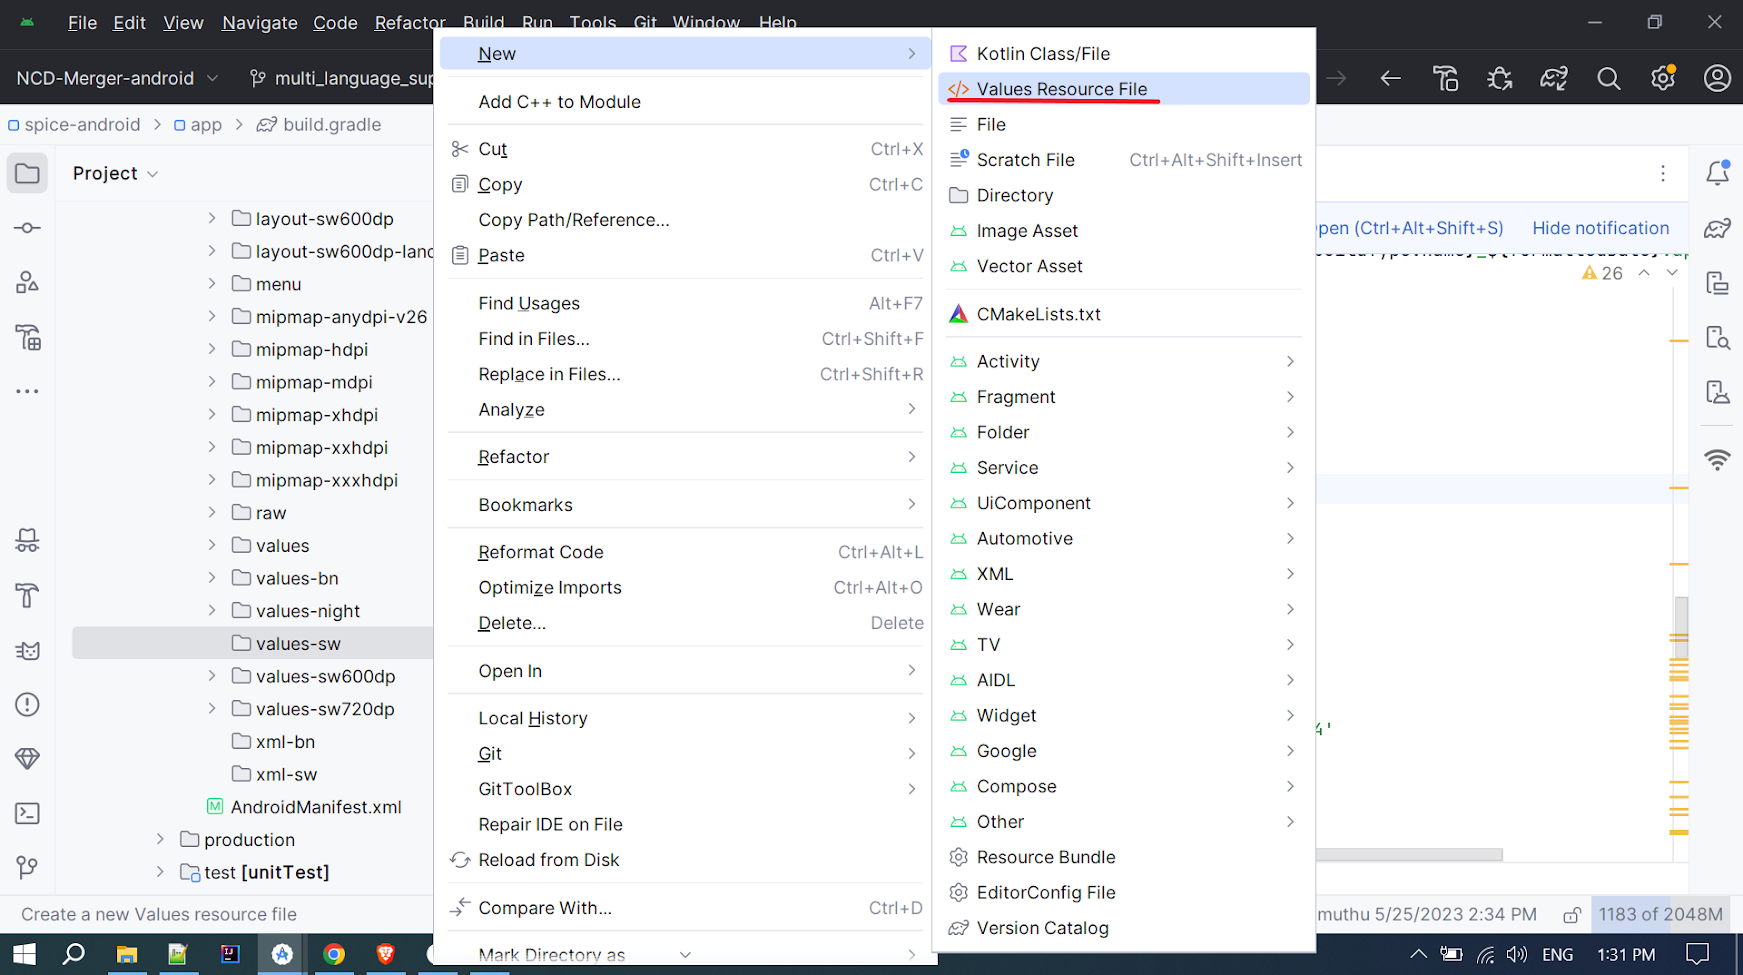1743x975 pixels.
Task: Open the NCD-Merger-android project dropdown
Action: tap(116, 78)
